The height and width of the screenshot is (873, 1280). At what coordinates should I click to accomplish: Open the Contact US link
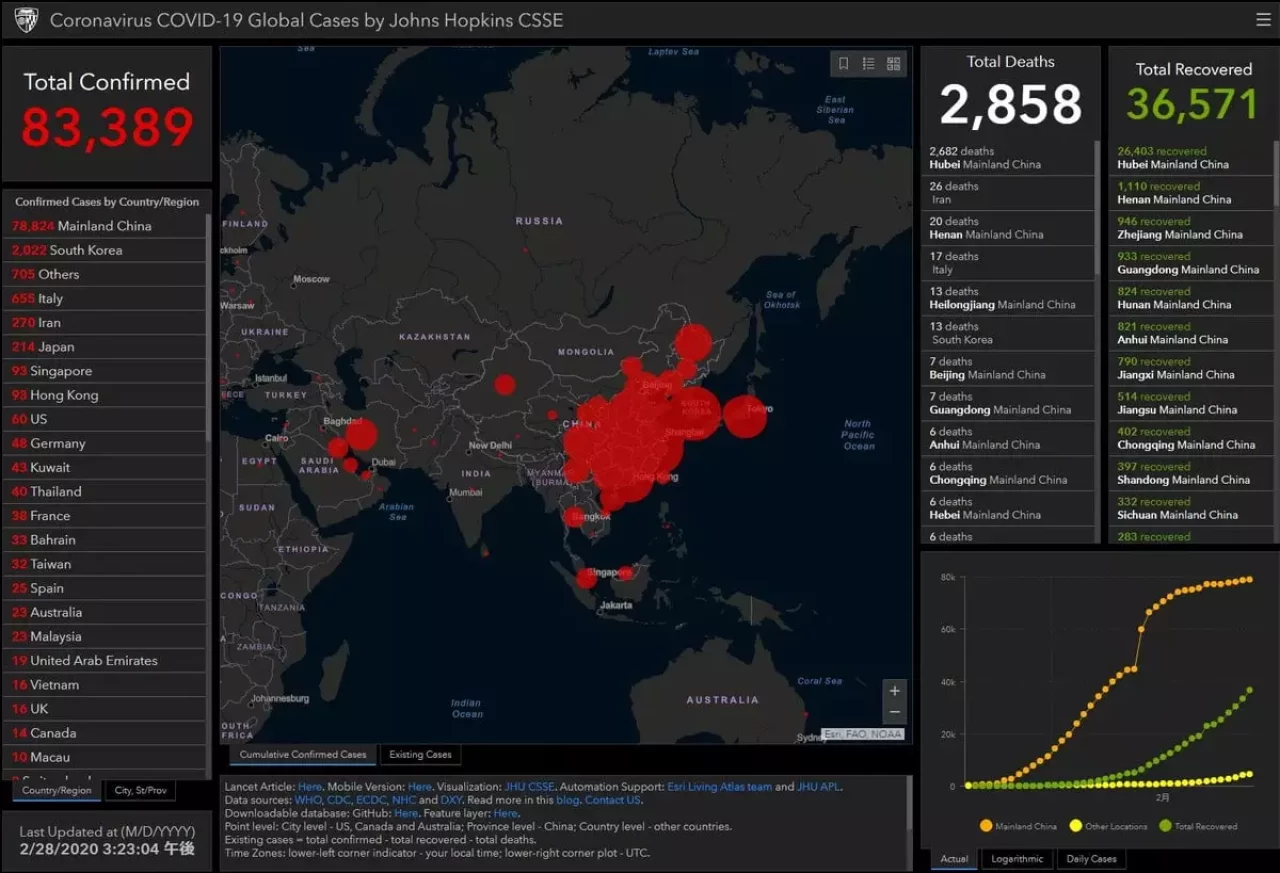click(x=612, y=800)
